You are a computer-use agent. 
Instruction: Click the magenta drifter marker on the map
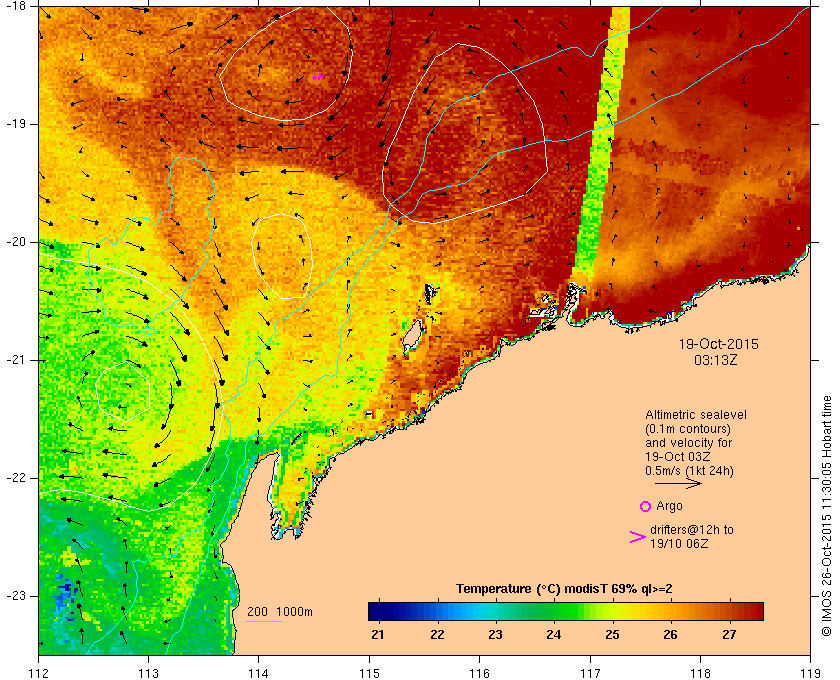[x=318, y=77]
